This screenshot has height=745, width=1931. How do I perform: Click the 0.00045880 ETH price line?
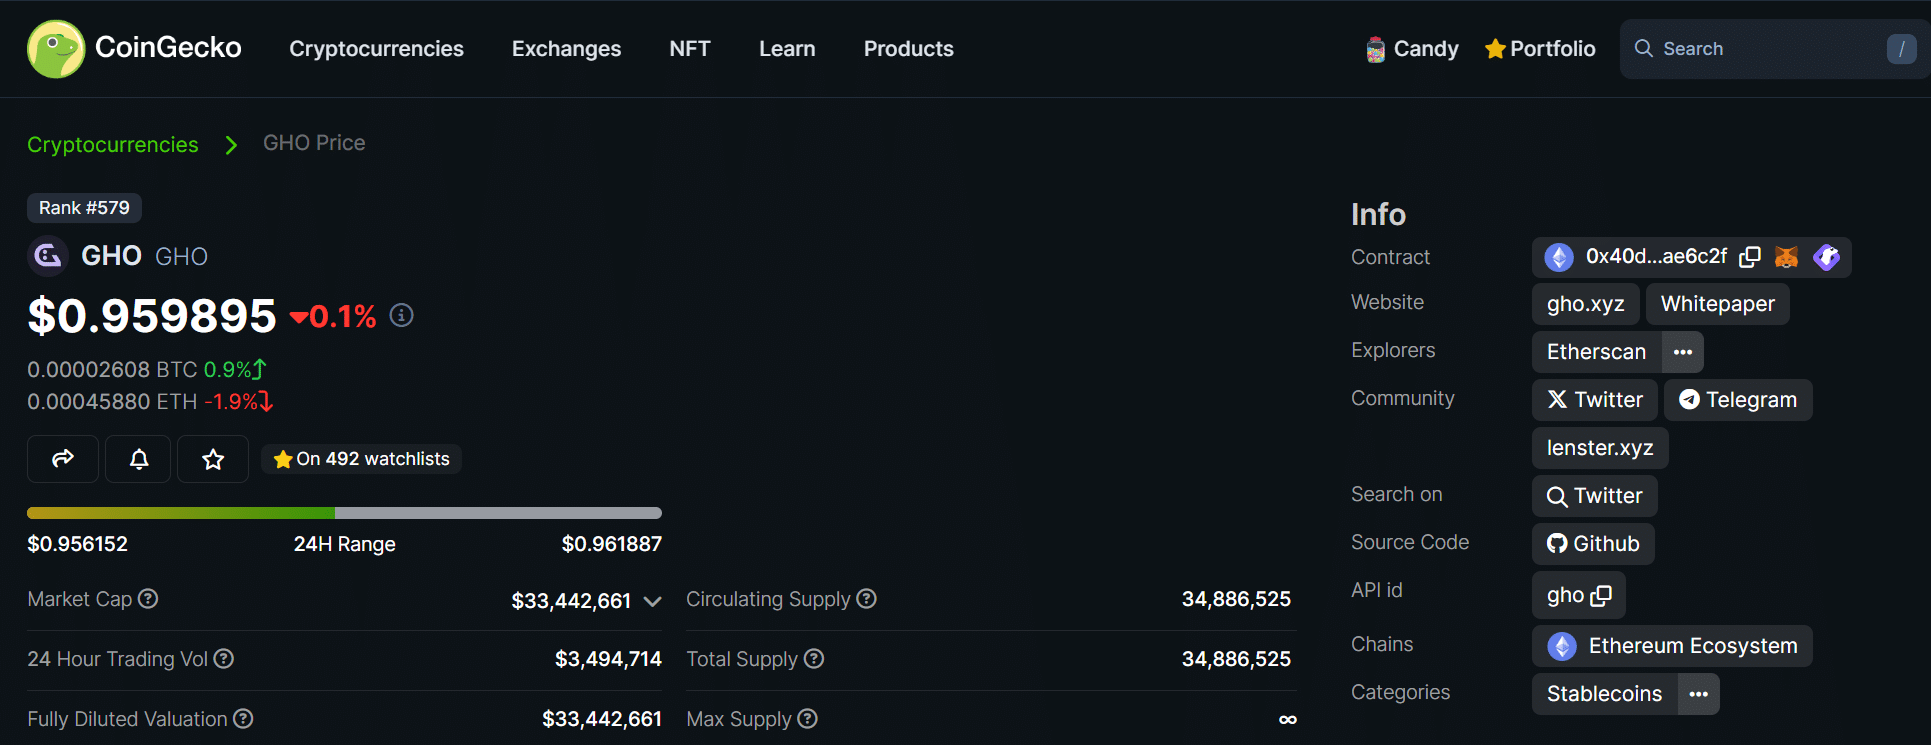click(150, 402)
